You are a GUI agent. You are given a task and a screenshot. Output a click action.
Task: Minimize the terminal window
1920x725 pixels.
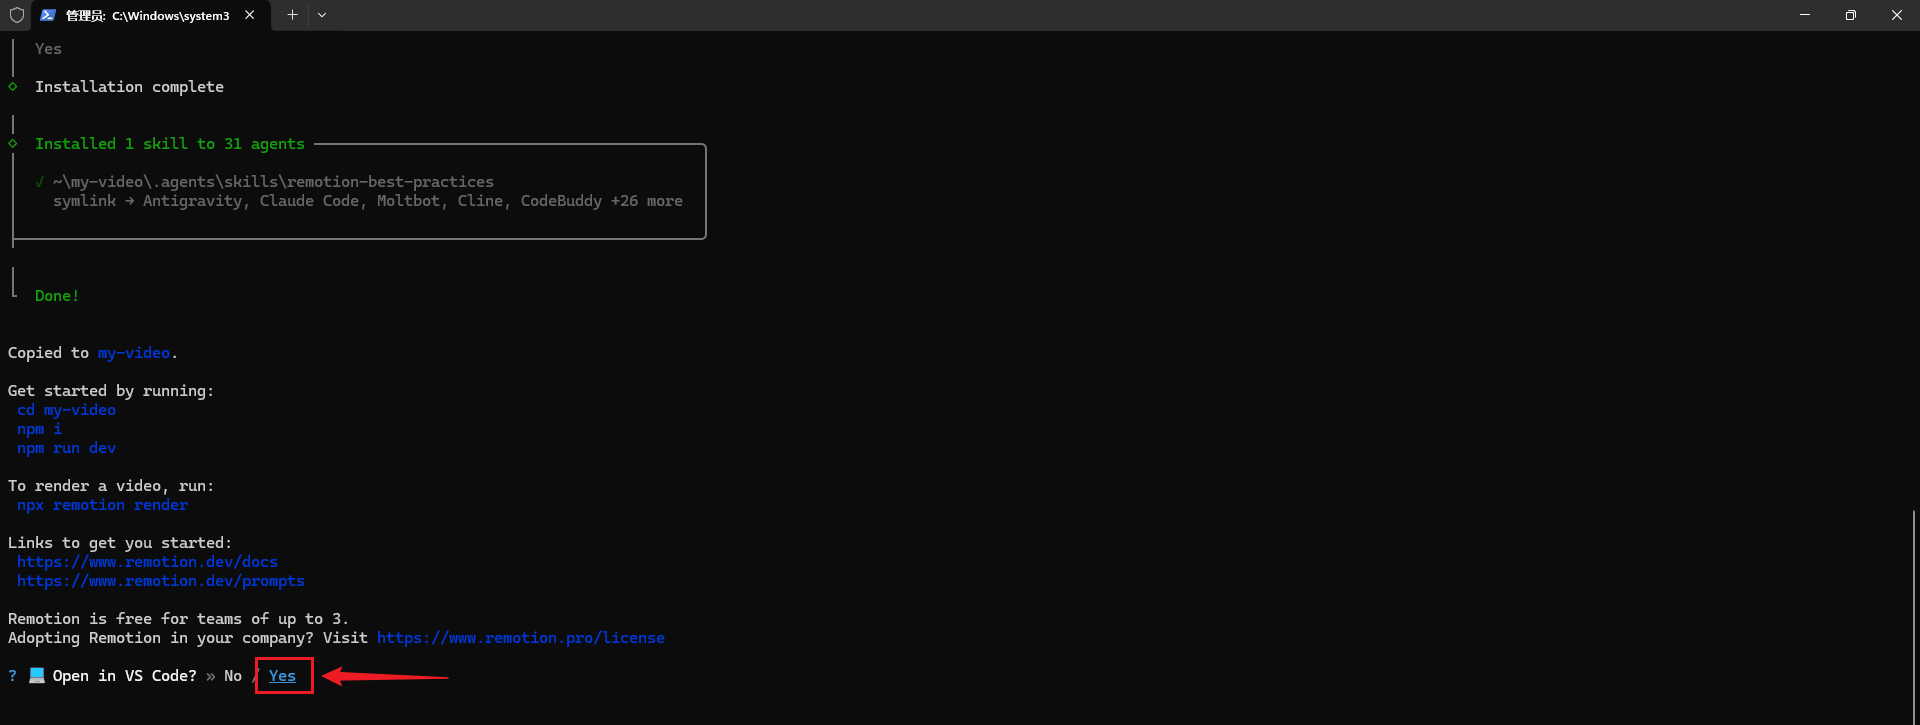tap(1805, 15)
